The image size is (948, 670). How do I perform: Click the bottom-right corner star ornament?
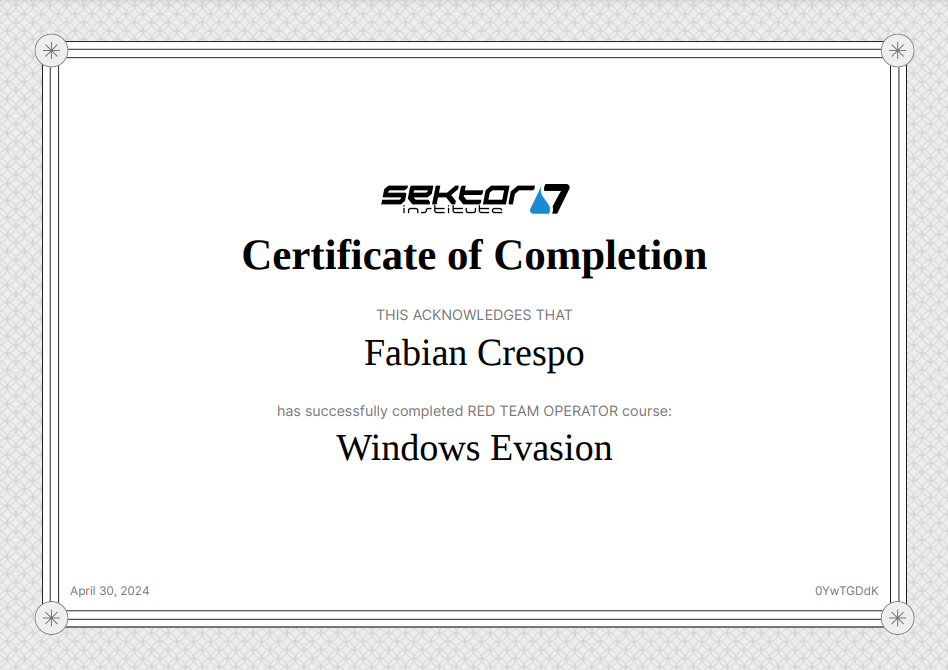897,618
